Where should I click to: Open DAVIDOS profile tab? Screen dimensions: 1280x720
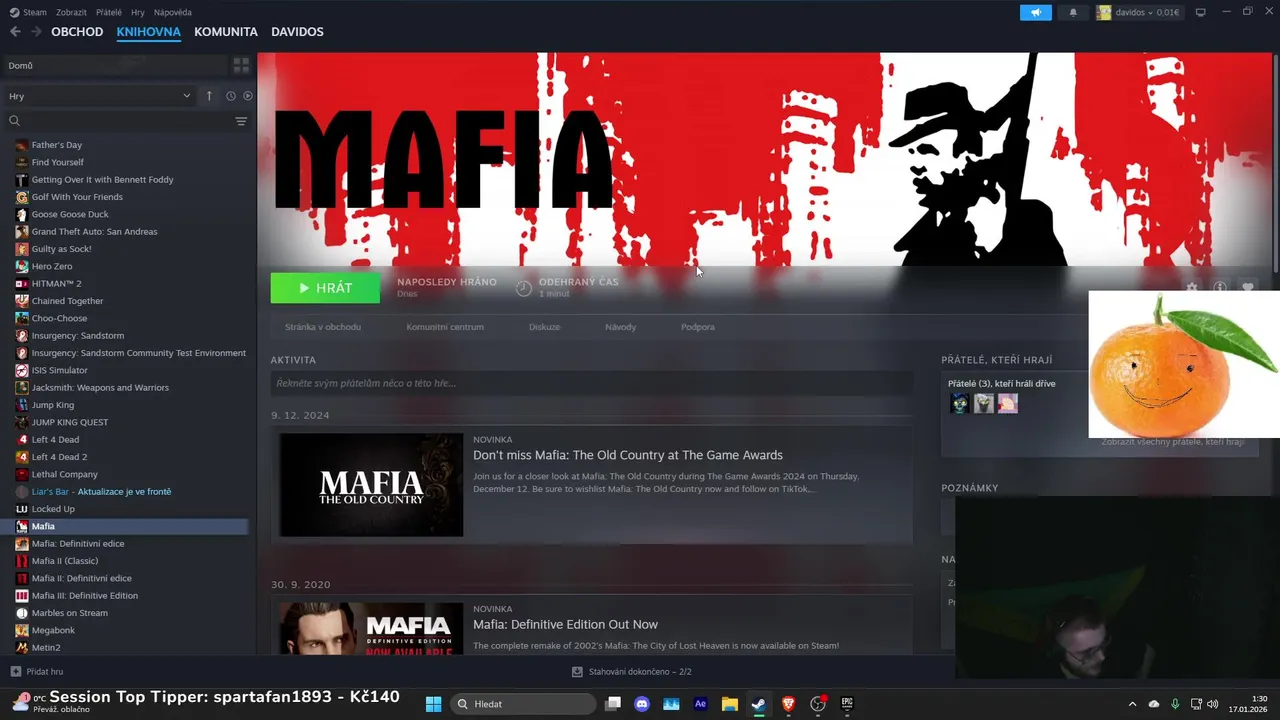pos(297,32)
